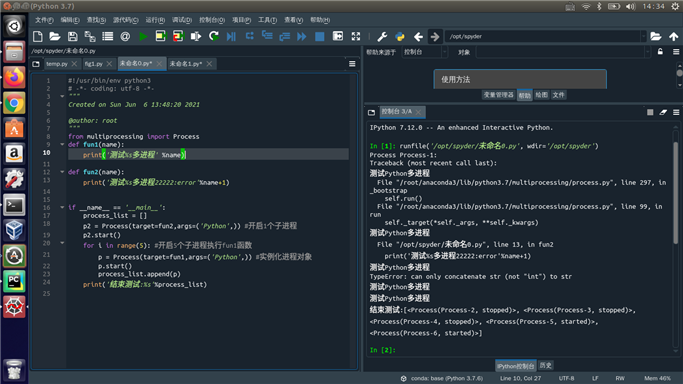The height and width of the screenshot is (384, 683).
Task: Create a new file from the toolbar
Action: 38,37
